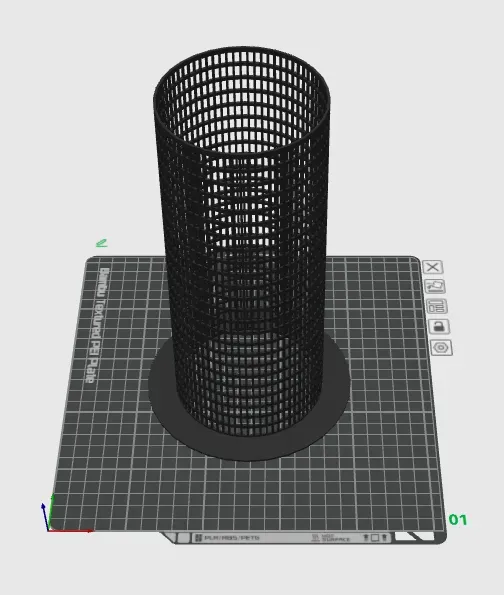Viewport: 504px width, 595px height.
Task: Click the PLA/ABS/PETG text on plate tab
Action: pyautogui.click(x=232, y=538)
